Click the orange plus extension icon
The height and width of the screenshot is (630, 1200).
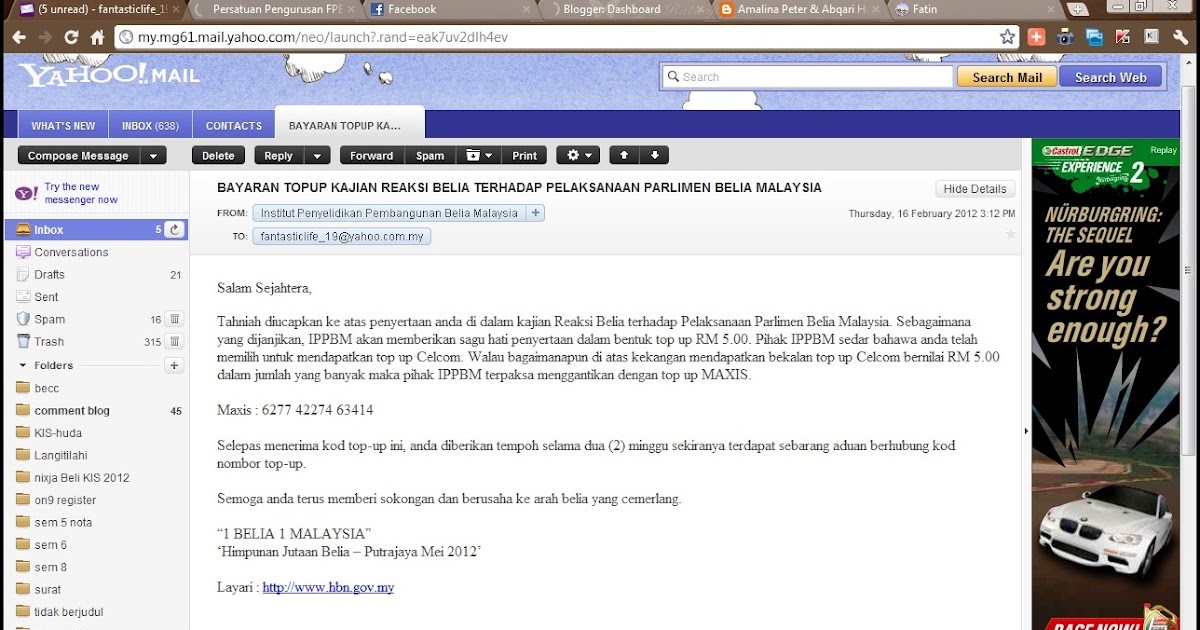point(1036,37)
